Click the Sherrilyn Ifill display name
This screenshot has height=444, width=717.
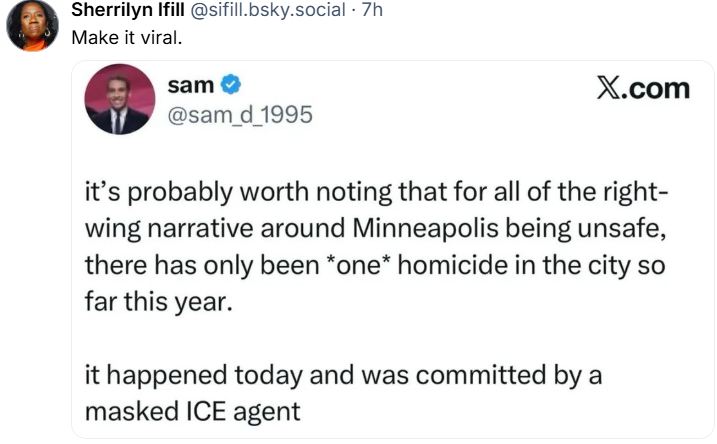(128, 11)
